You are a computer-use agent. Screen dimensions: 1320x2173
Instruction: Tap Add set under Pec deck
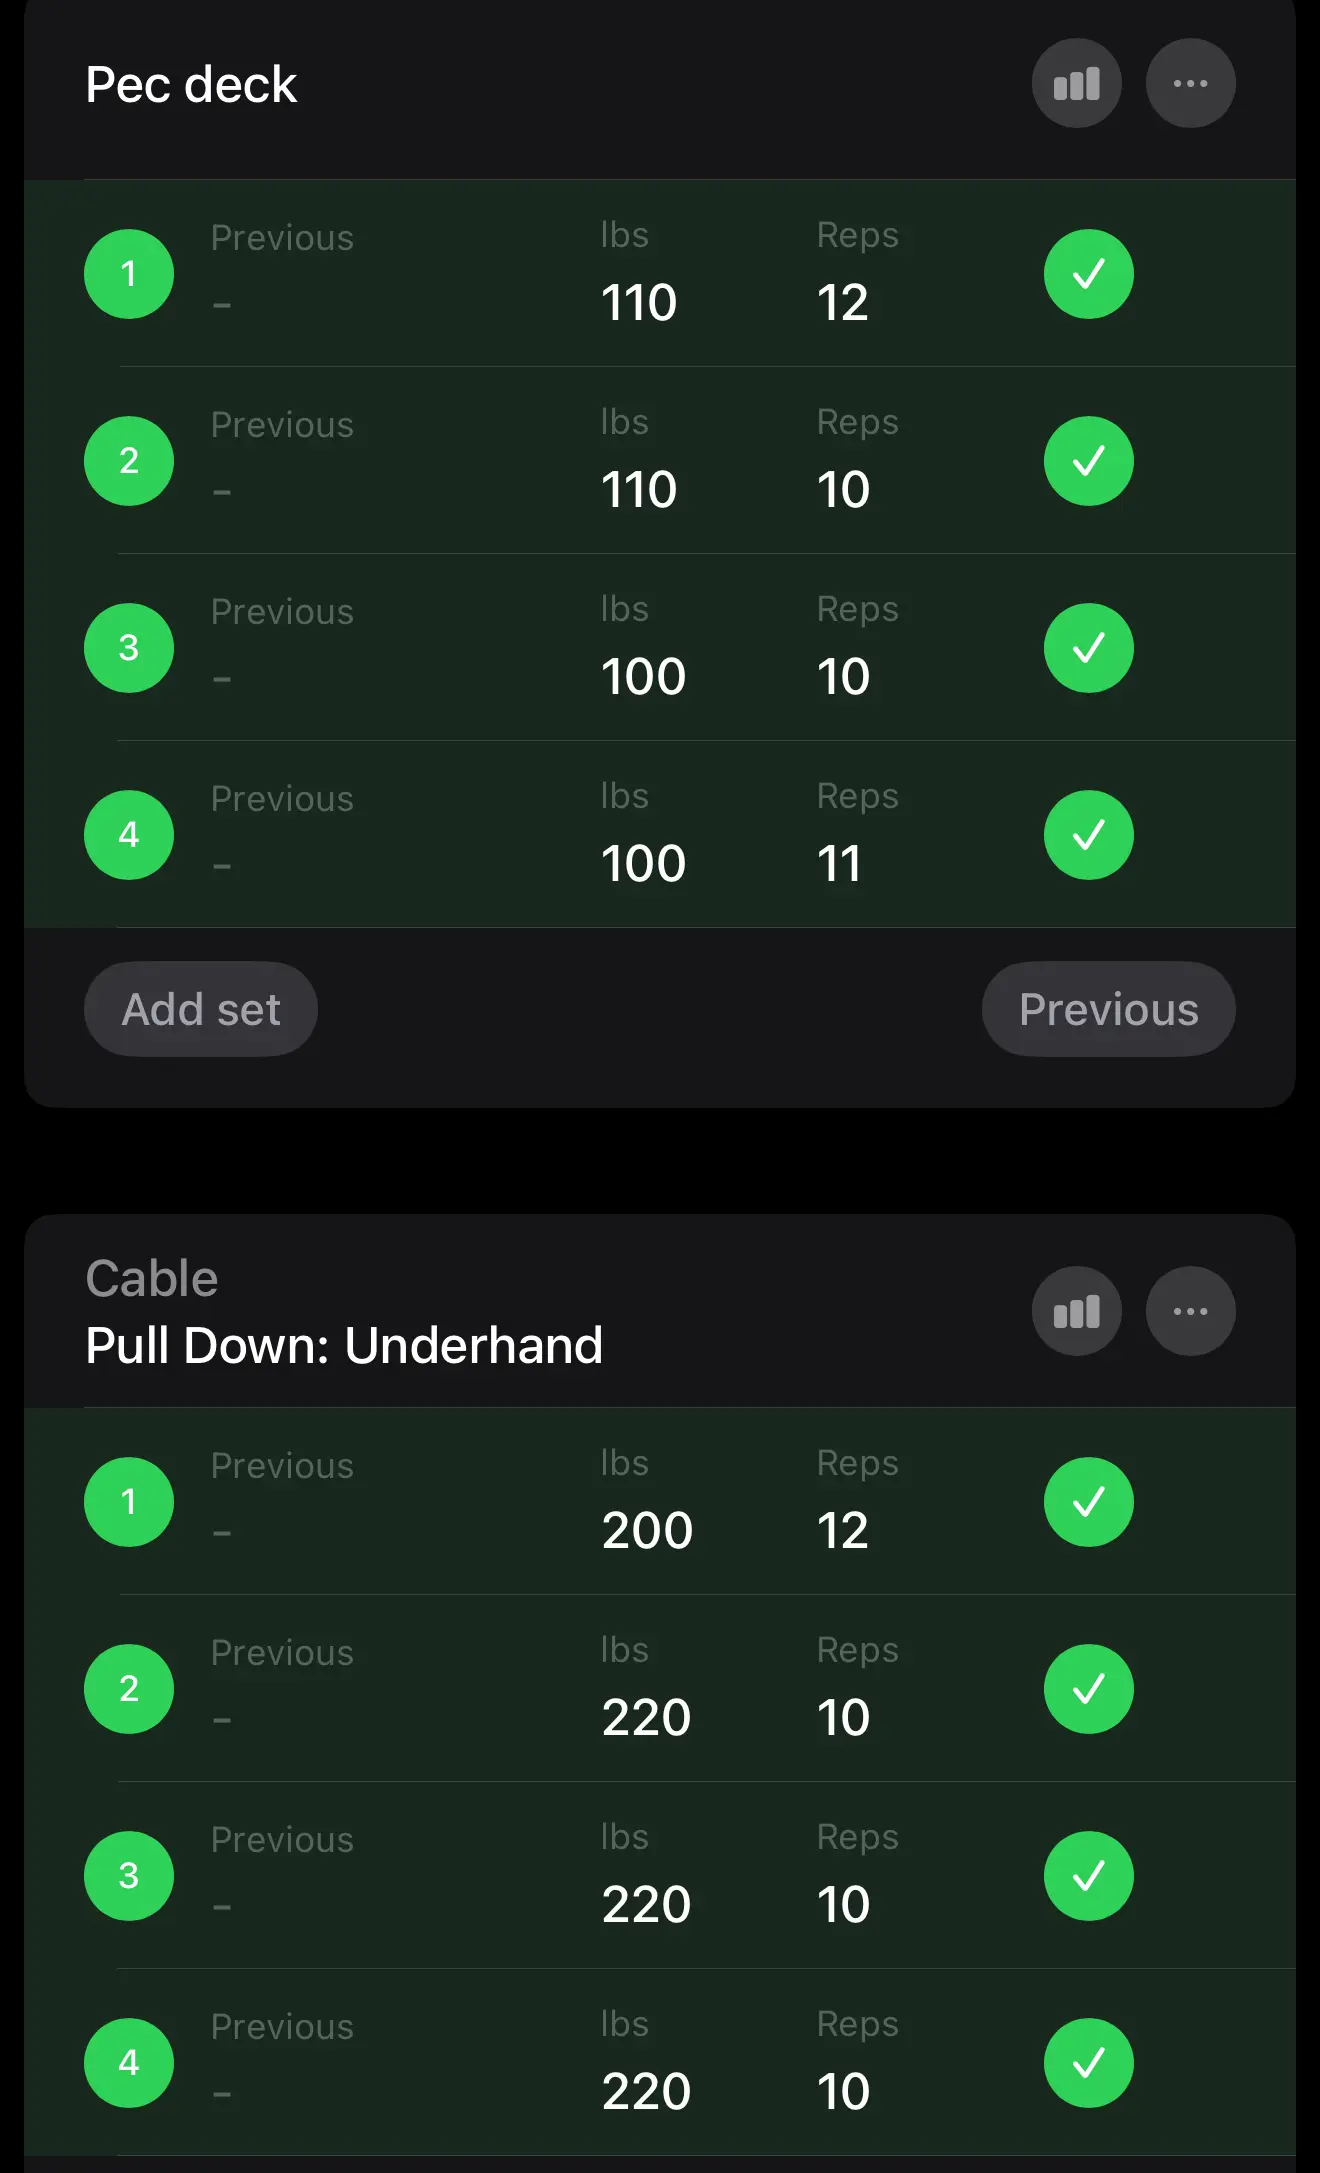pyautogui.click(x=201, y=1009)
